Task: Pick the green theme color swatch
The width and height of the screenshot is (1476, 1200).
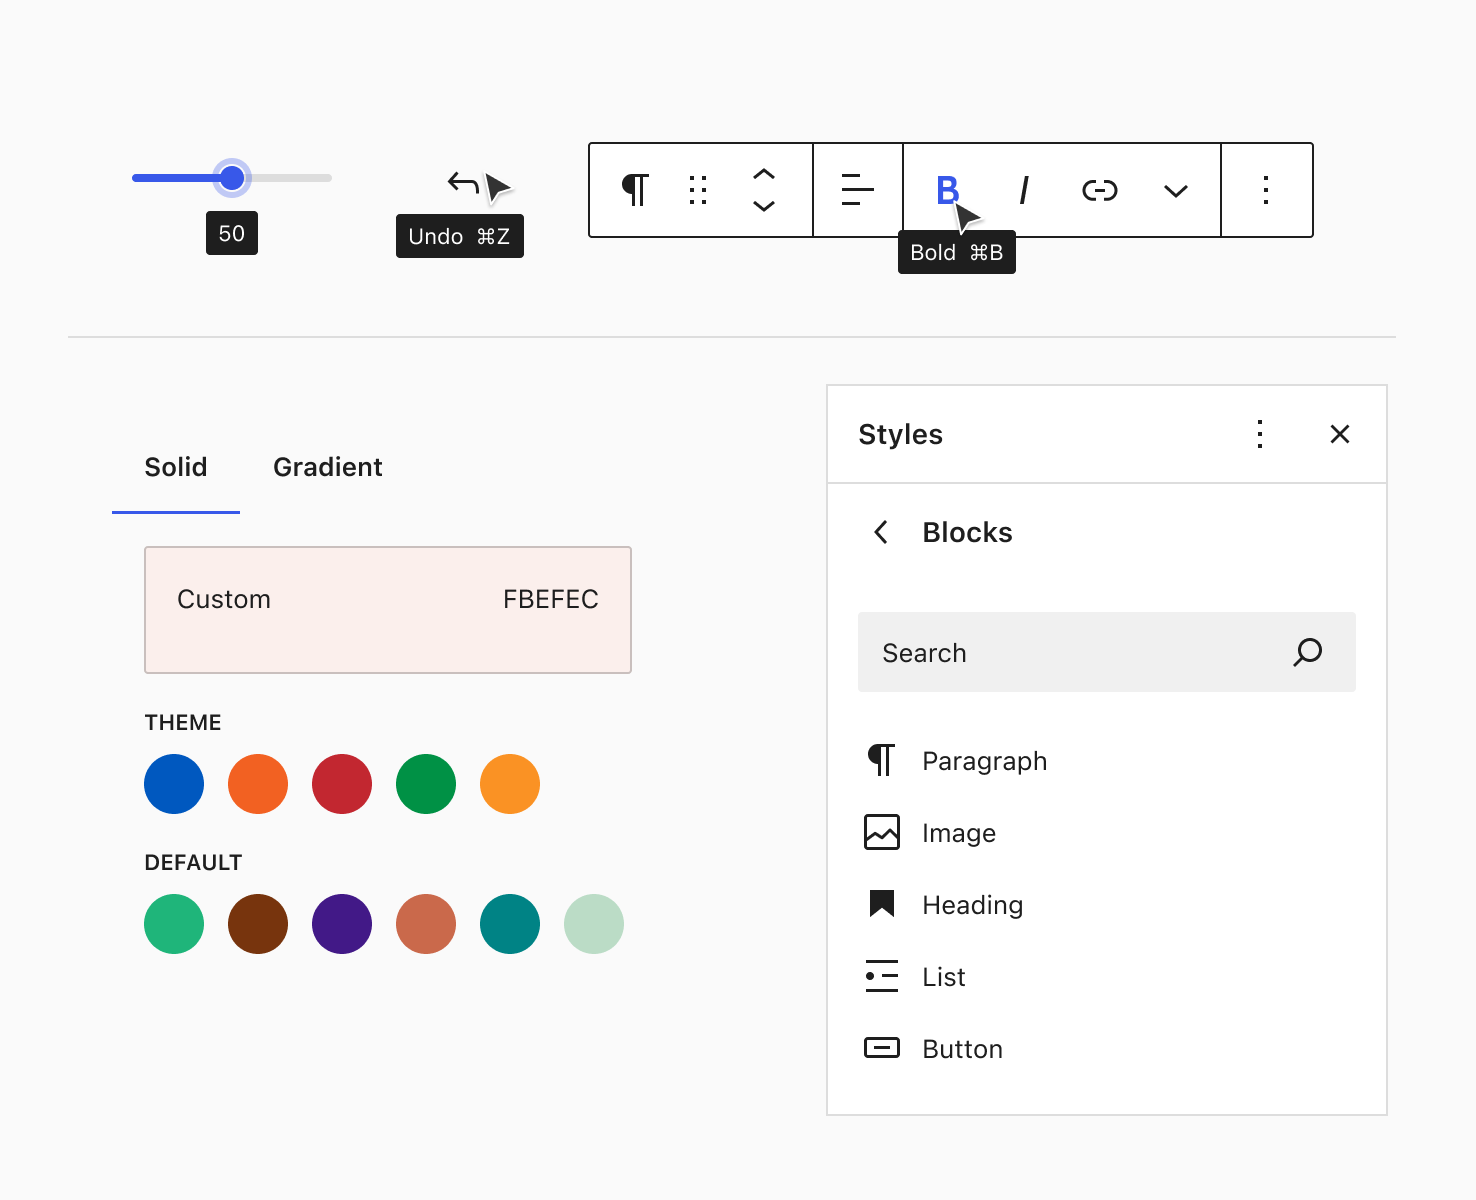Action: coord(426,784)
